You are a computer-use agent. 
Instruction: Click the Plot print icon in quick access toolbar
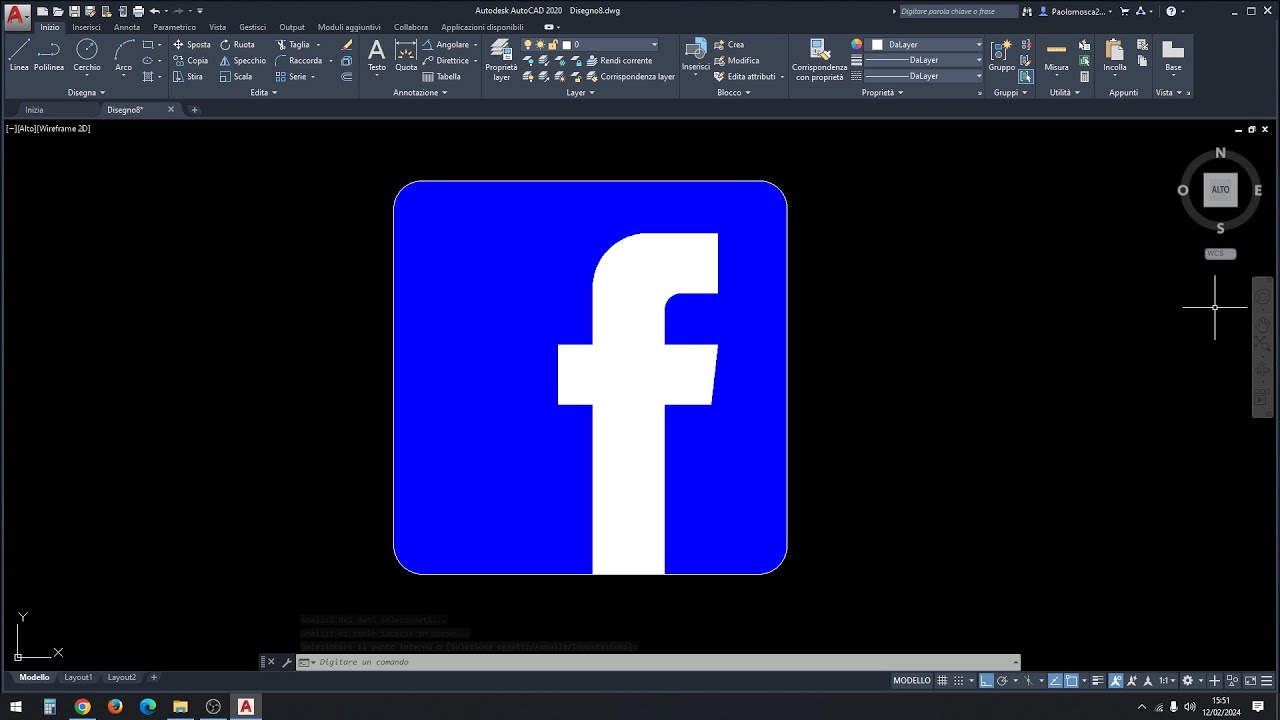tap(138, 11)
